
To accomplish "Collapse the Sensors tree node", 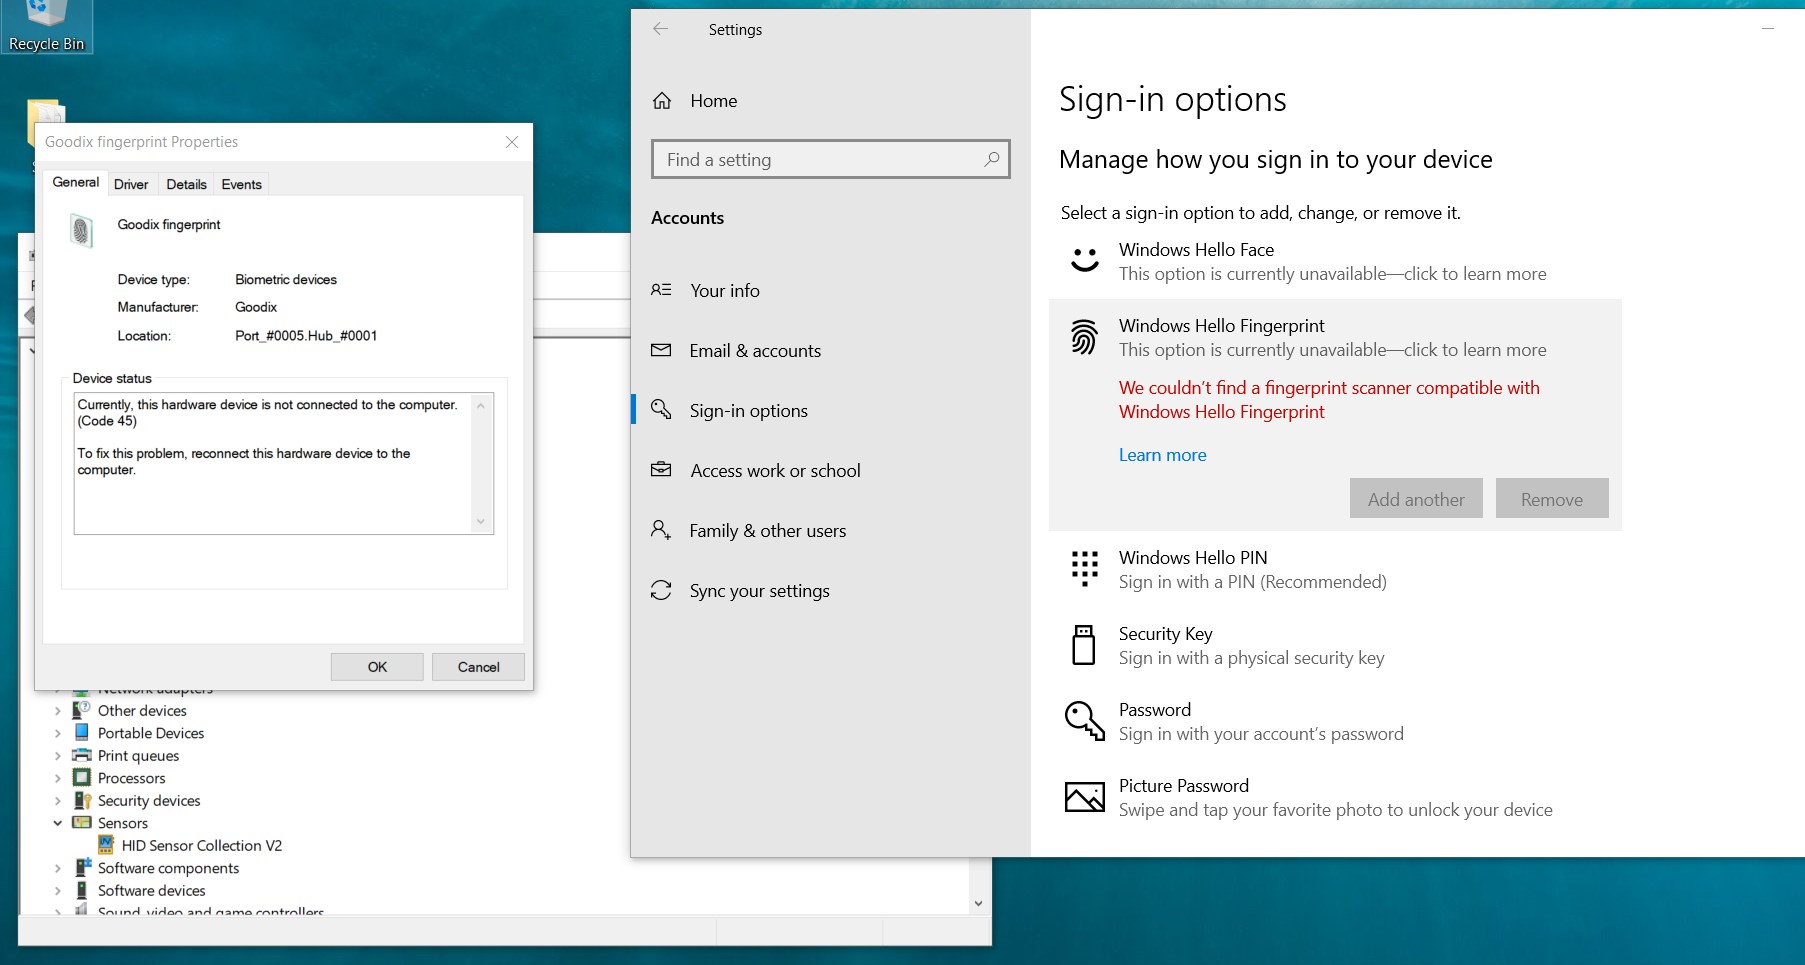I will pyautogui.click(x=58, y=823).
